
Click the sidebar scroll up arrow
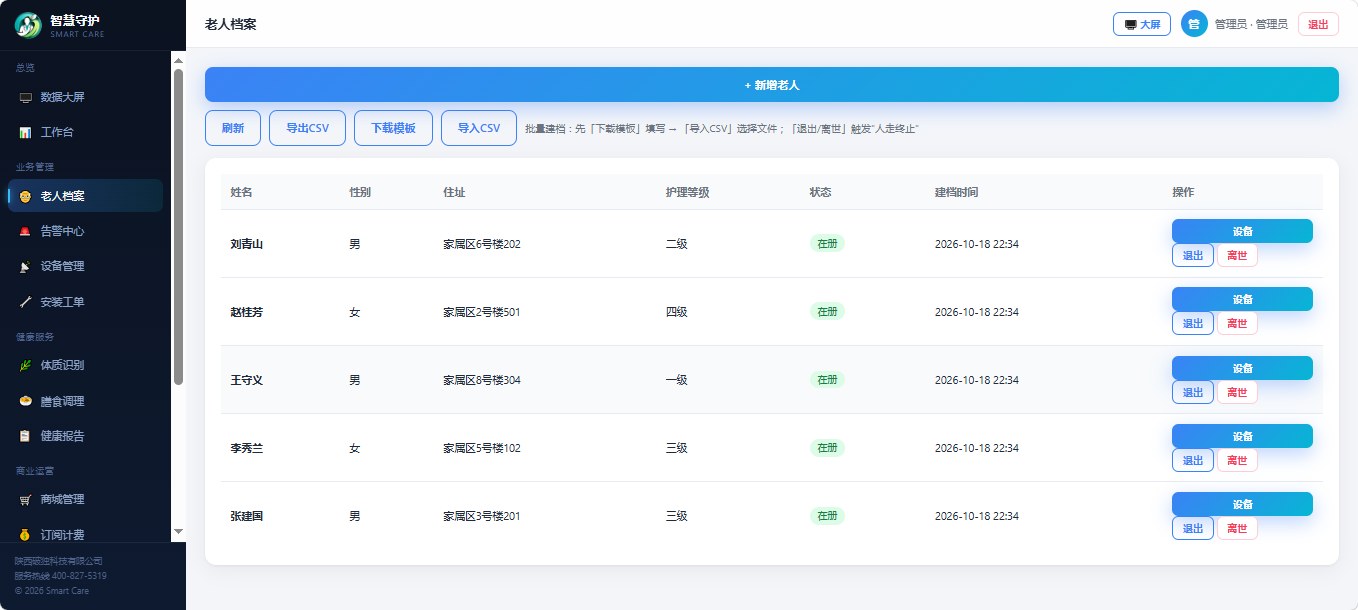178,58
